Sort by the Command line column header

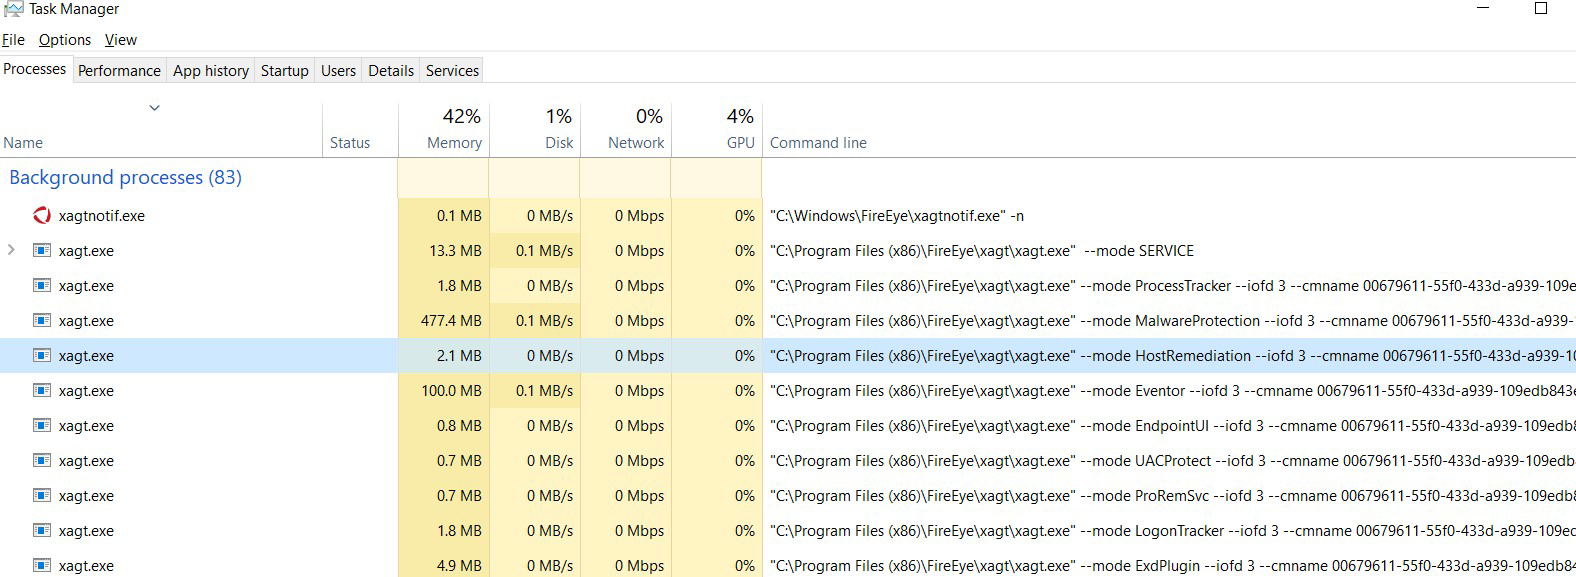click(x=818, y=143)
